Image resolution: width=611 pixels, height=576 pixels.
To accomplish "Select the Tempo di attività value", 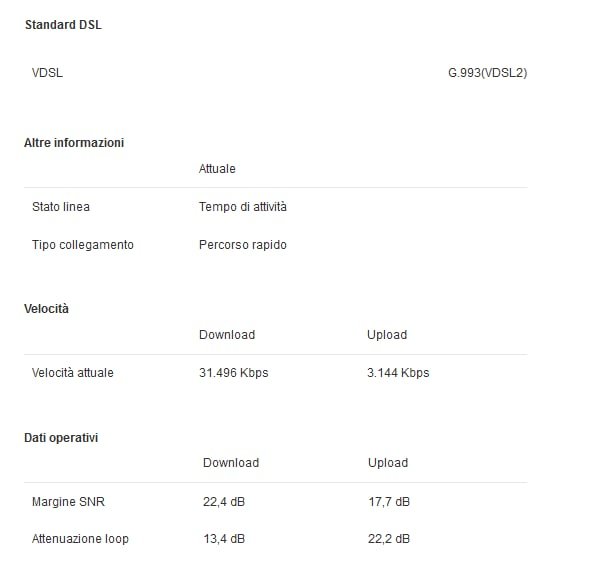I will 243,207.
